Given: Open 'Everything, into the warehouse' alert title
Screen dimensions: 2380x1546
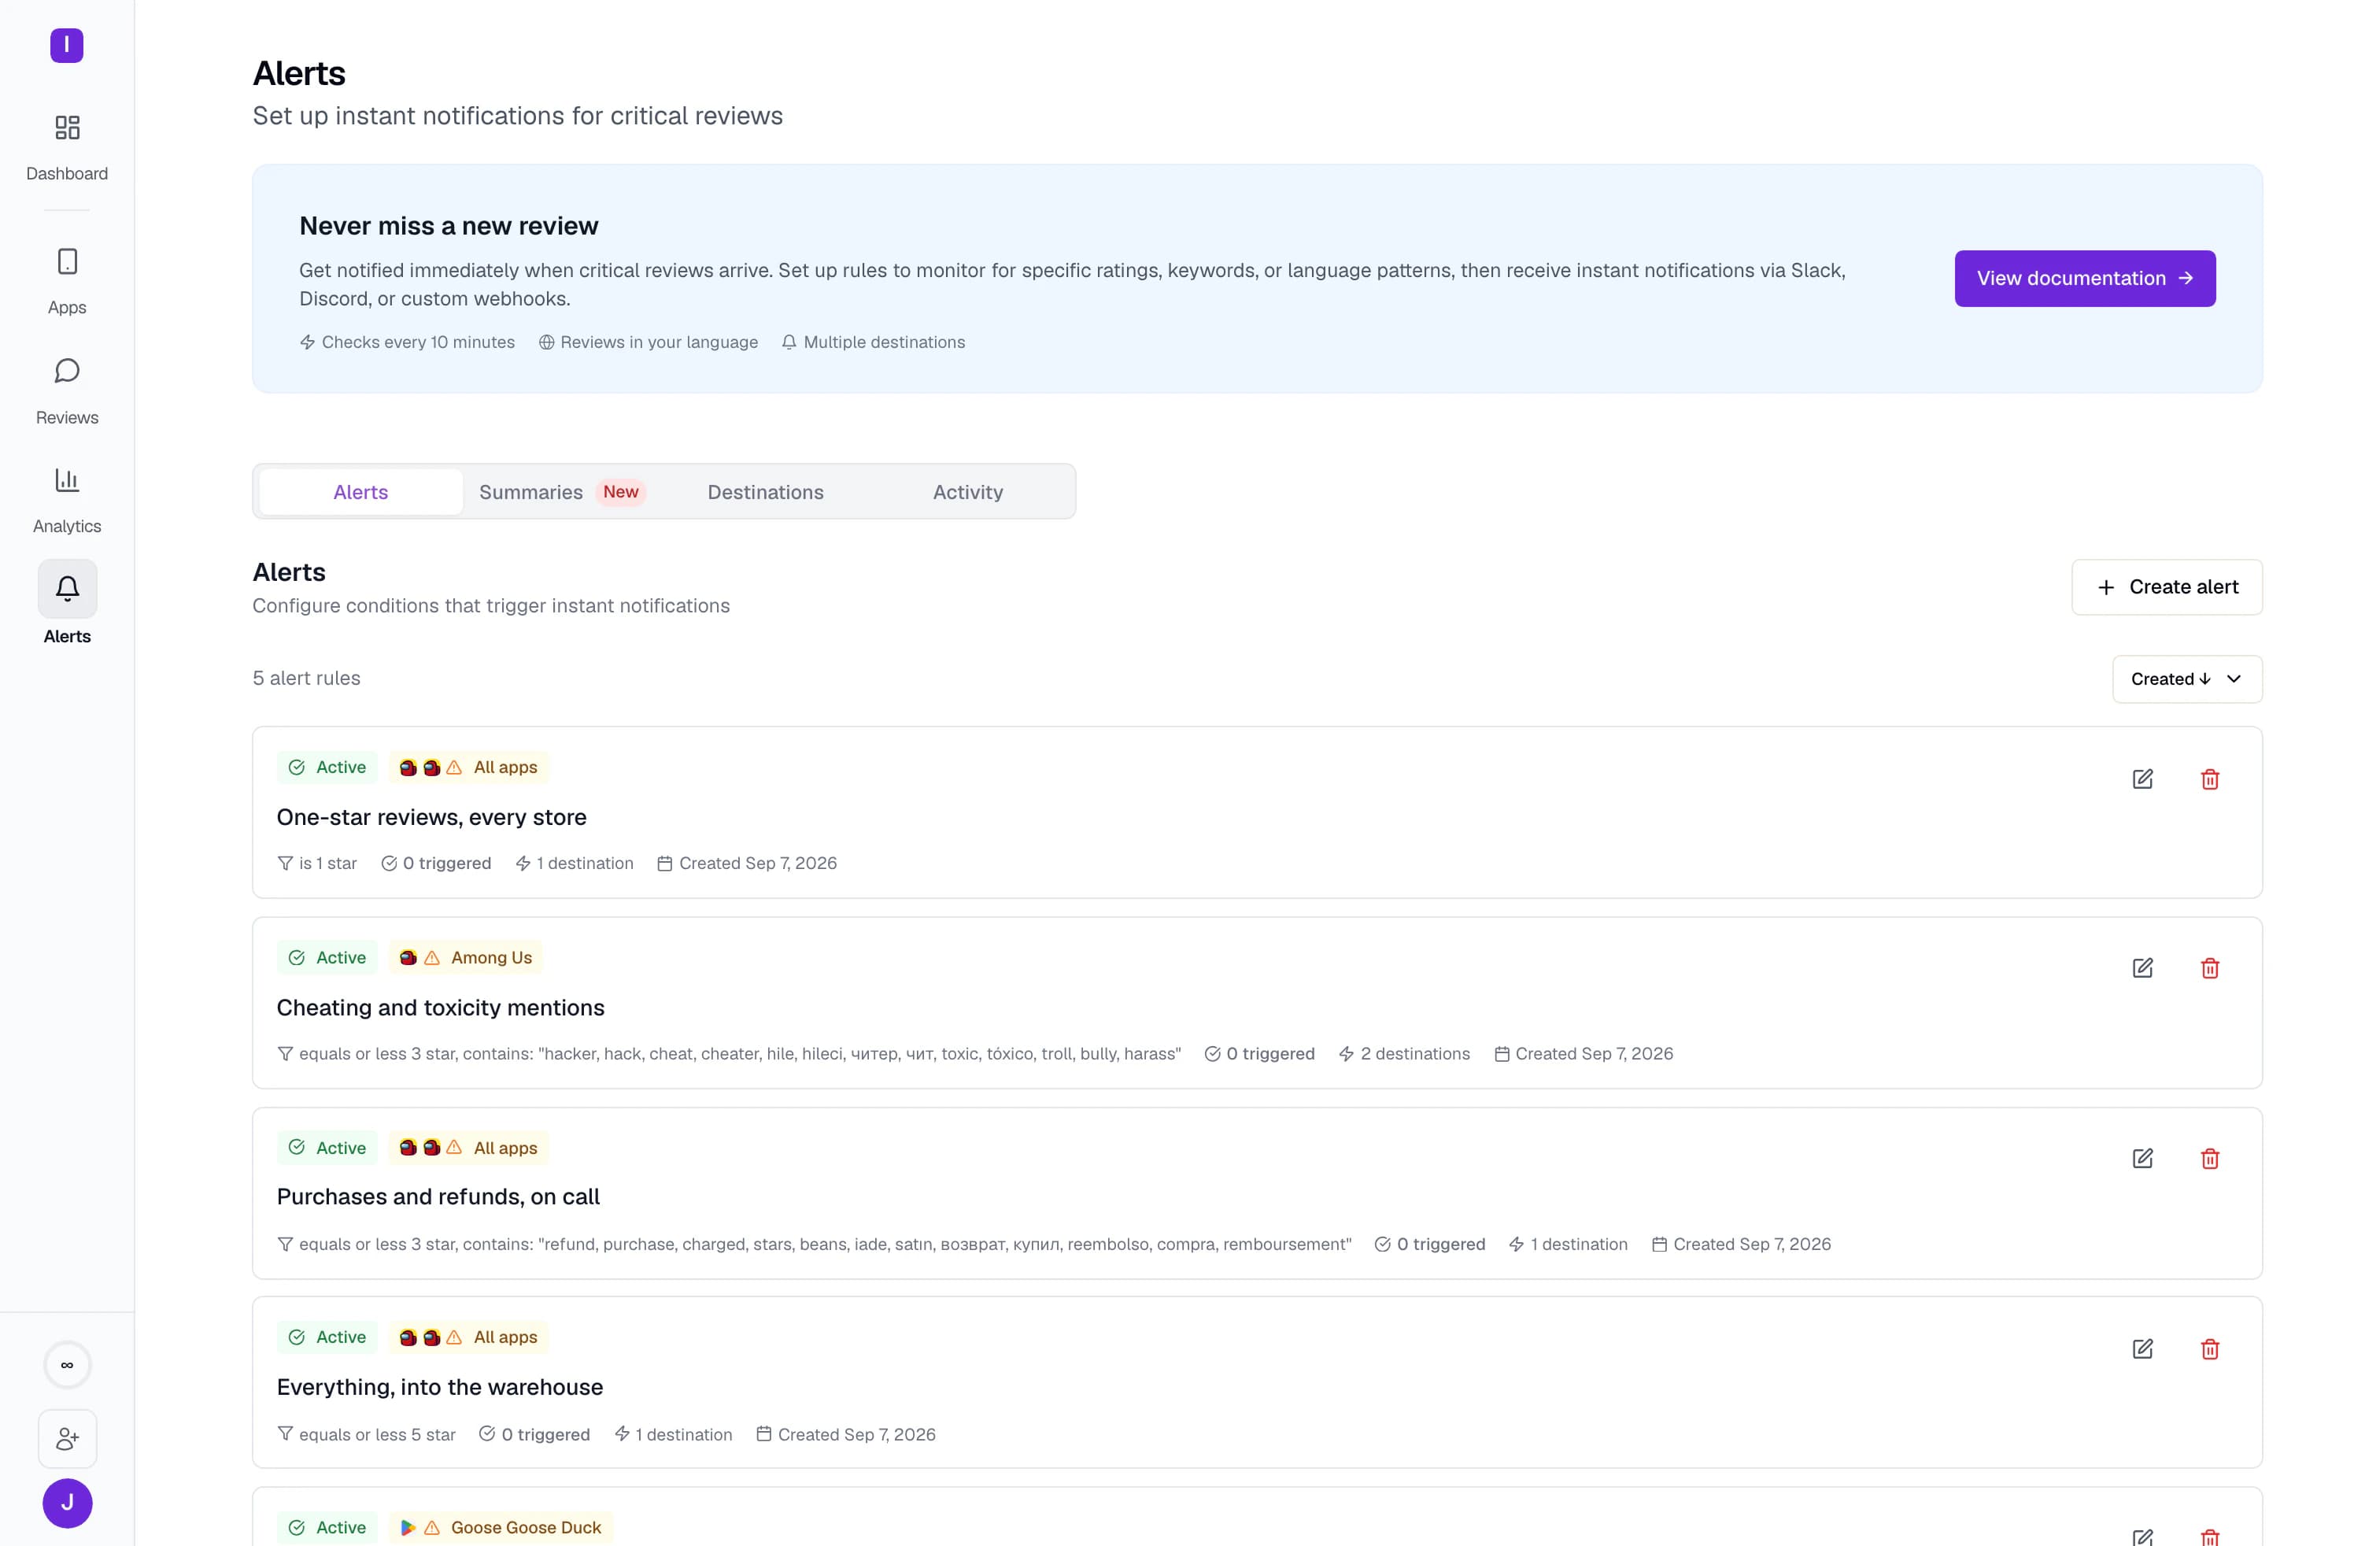Looking at the screenshot, I should point(439,1387).
